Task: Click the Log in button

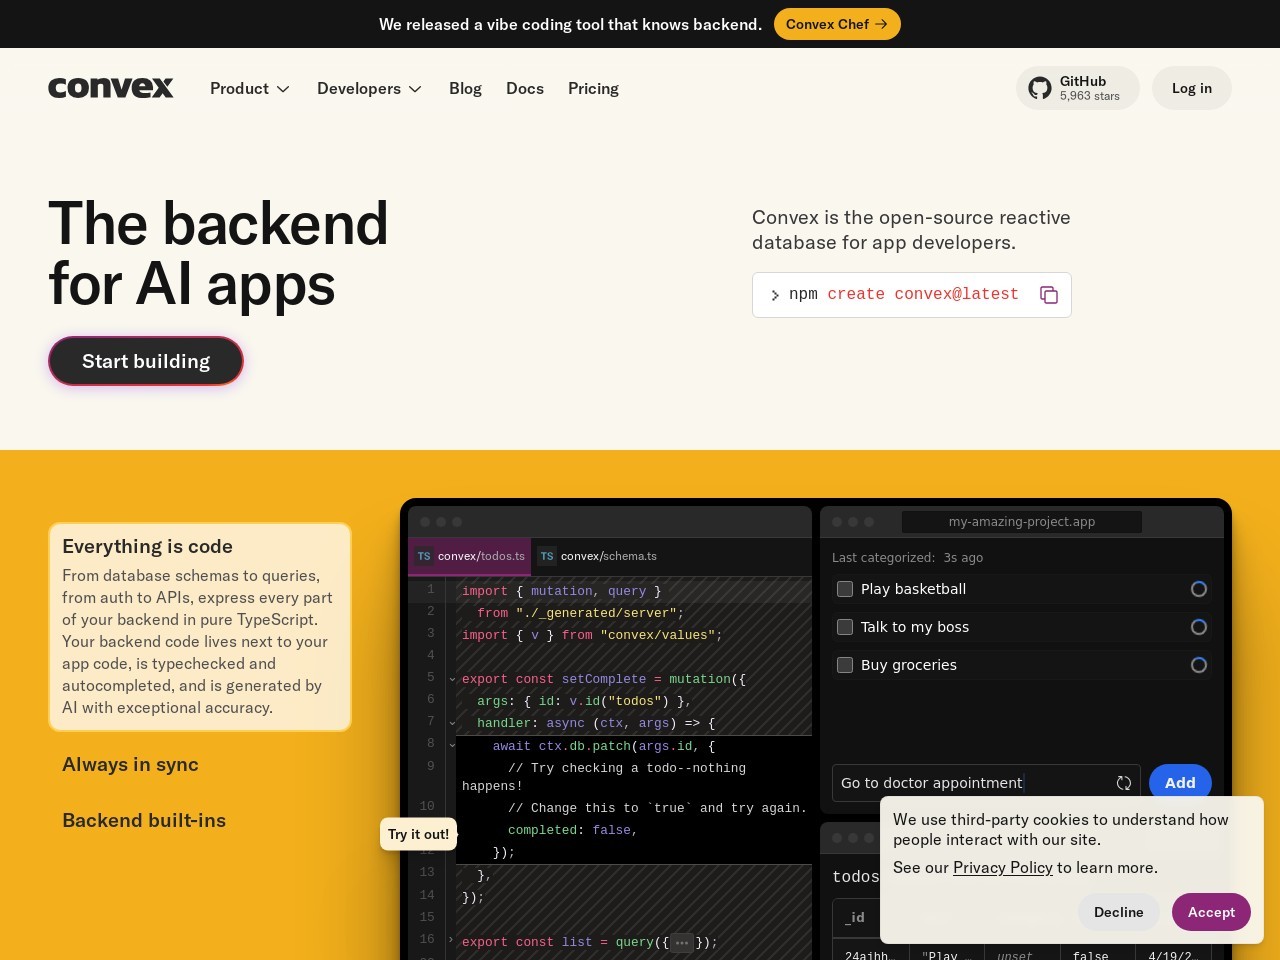Action: click(x=1192, y=88)
